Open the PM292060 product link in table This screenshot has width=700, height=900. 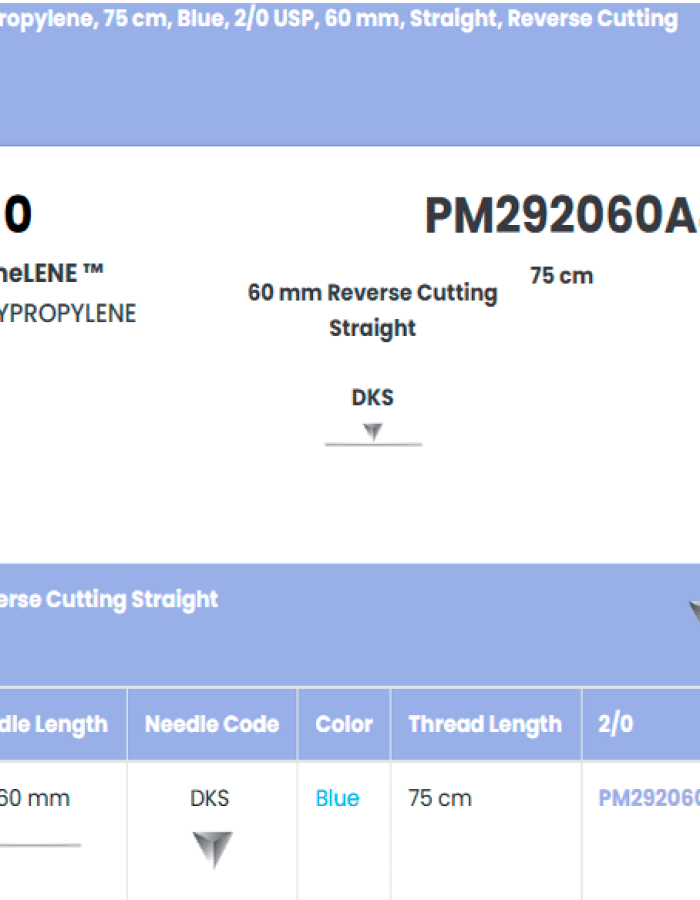point(648,798)
